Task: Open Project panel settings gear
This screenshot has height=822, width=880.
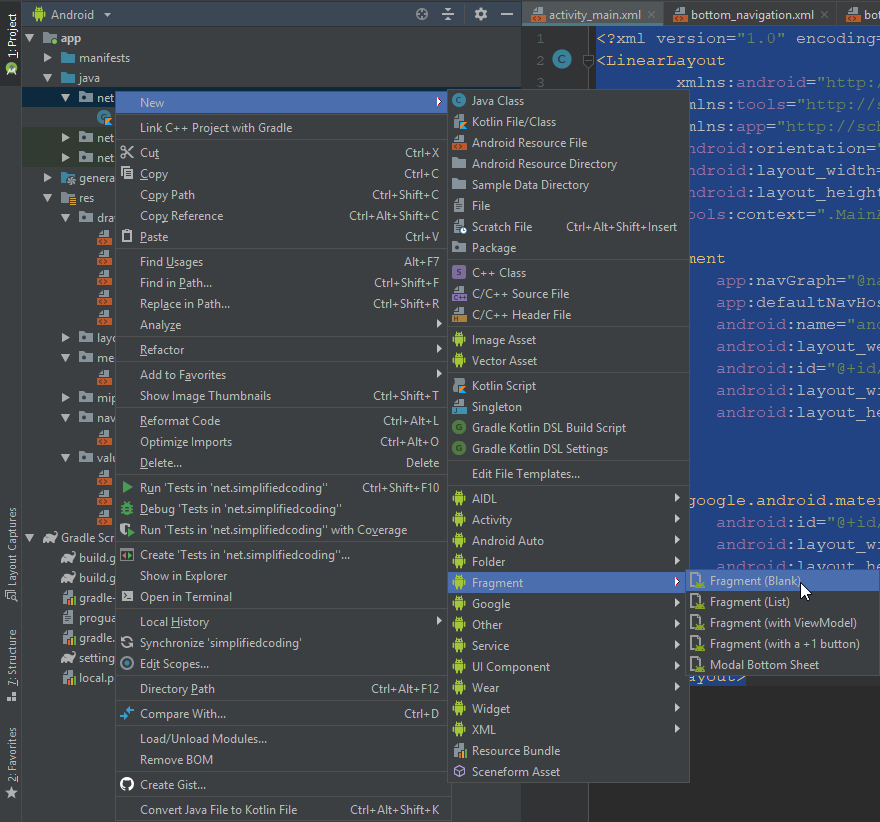Action: tap(480, 15)
